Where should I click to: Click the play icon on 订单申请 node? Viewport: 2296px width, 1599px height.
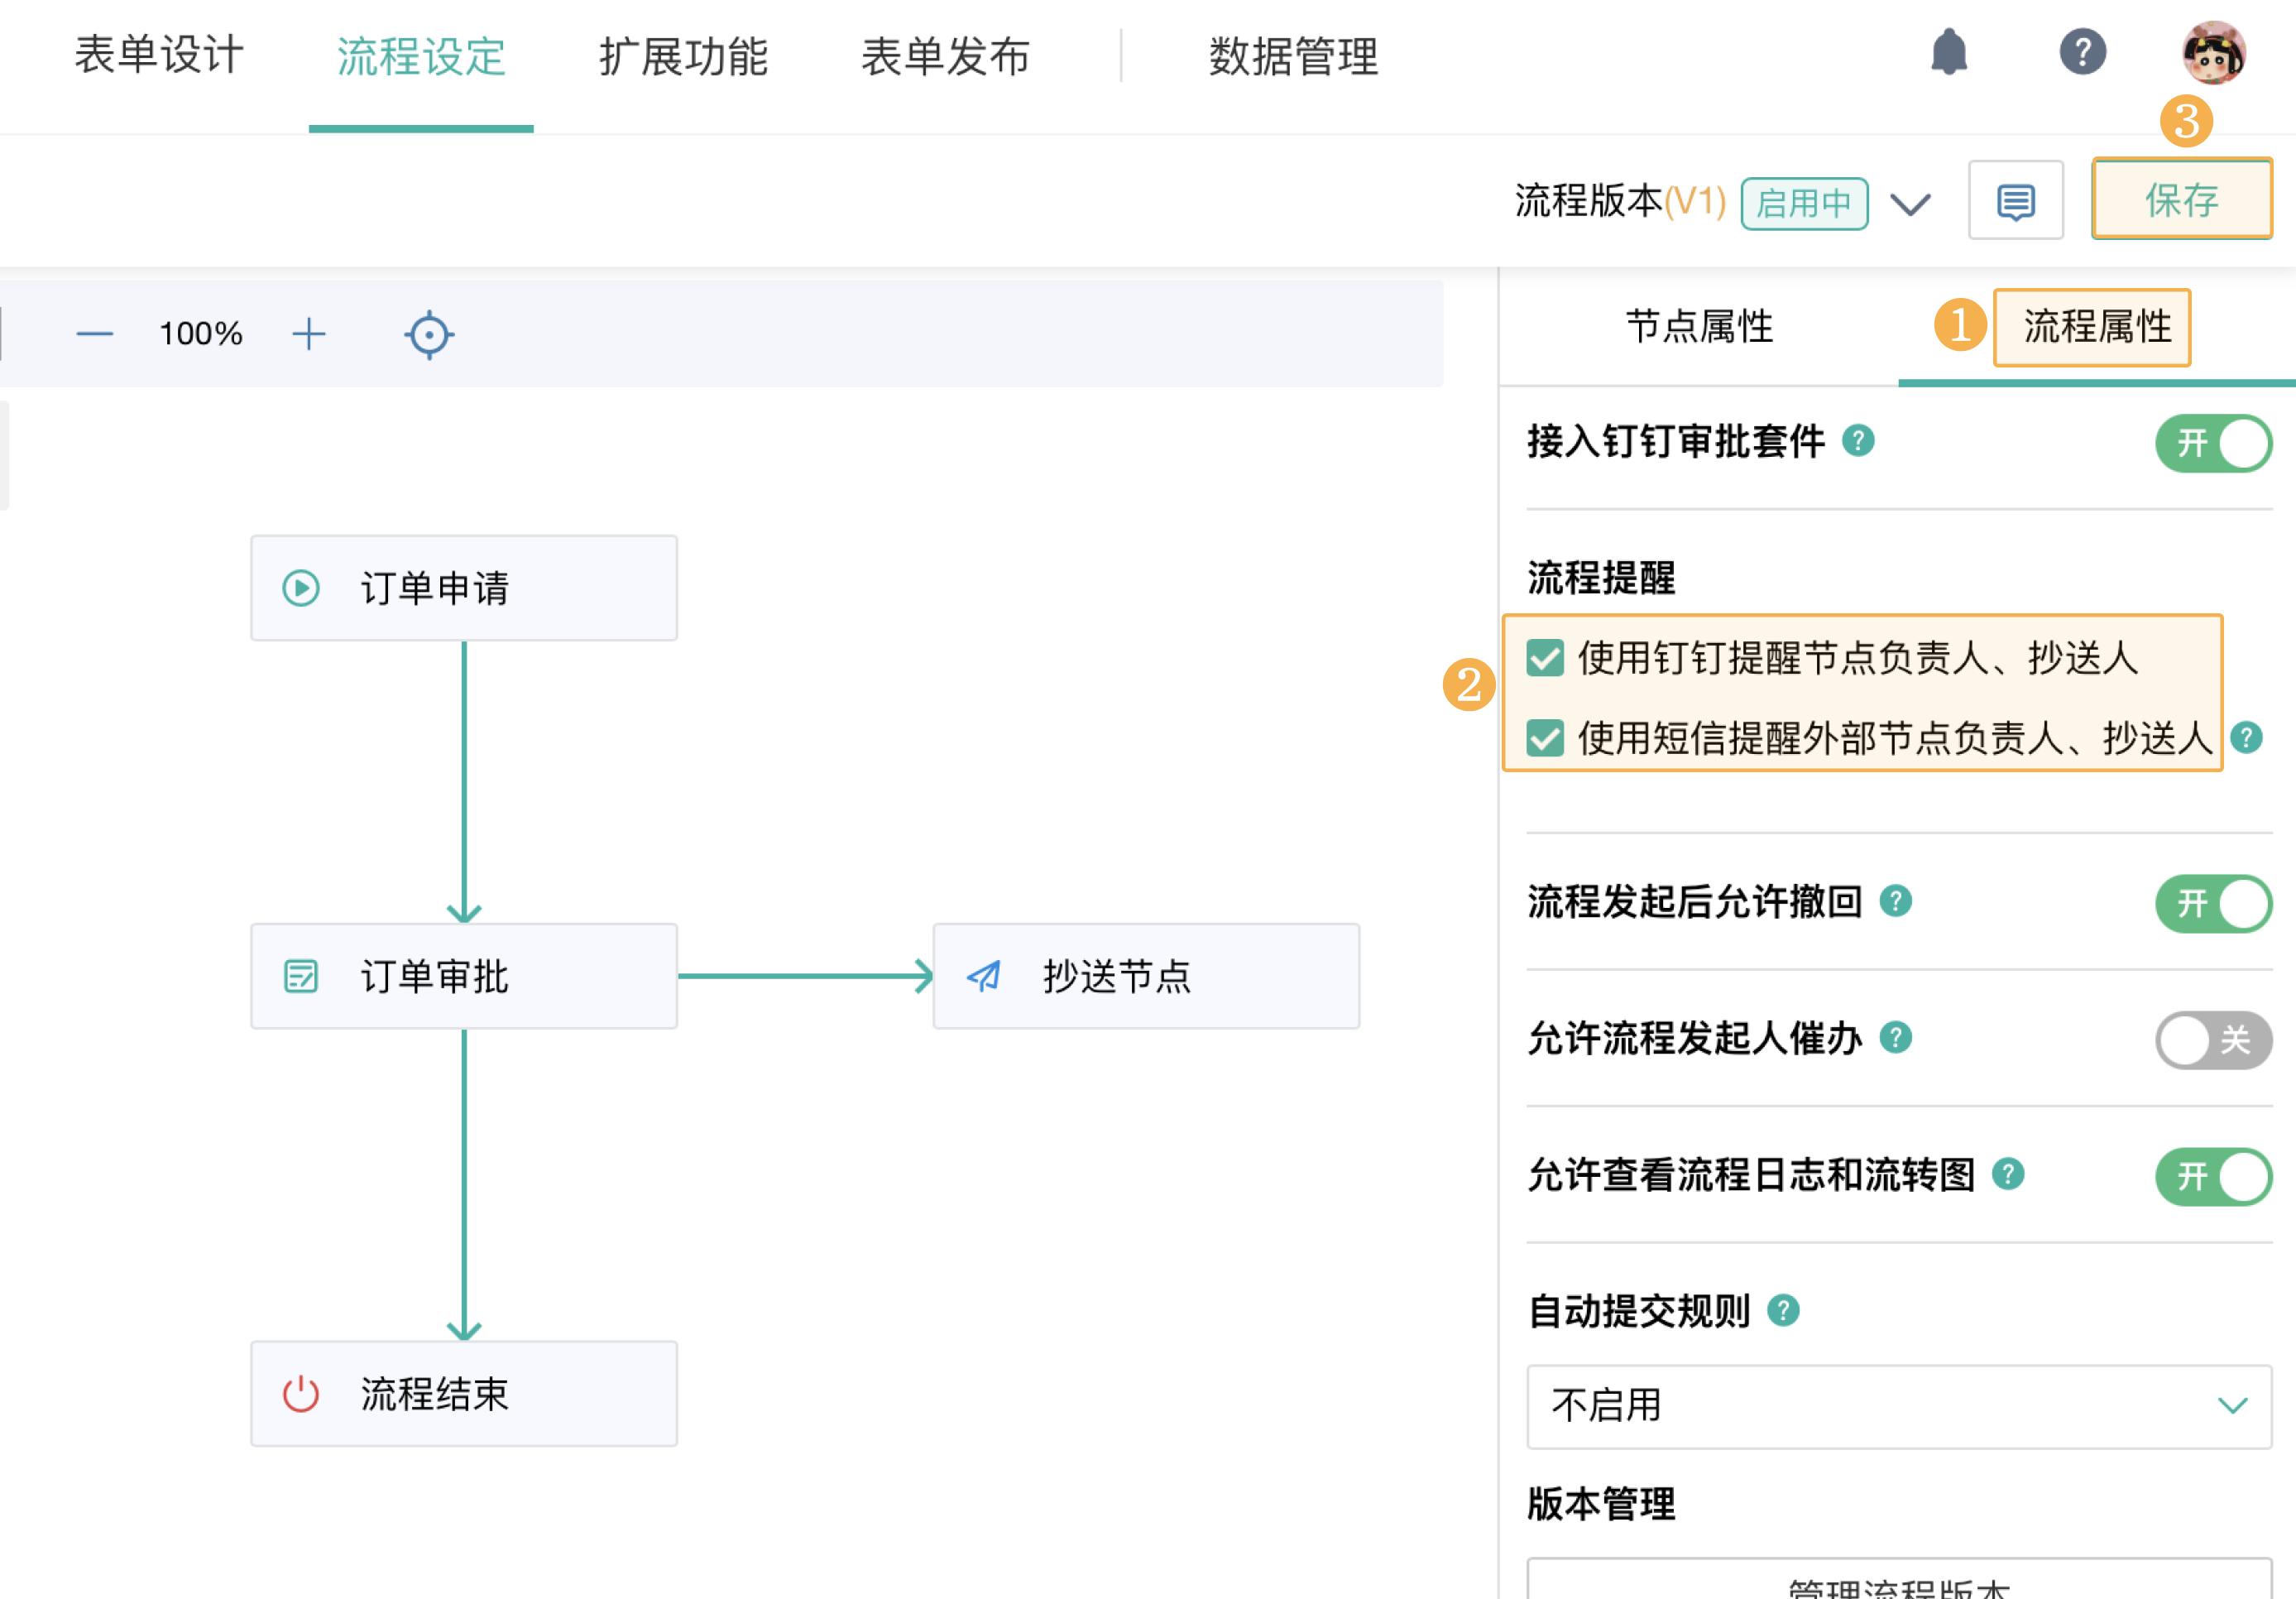click(300, 587)
